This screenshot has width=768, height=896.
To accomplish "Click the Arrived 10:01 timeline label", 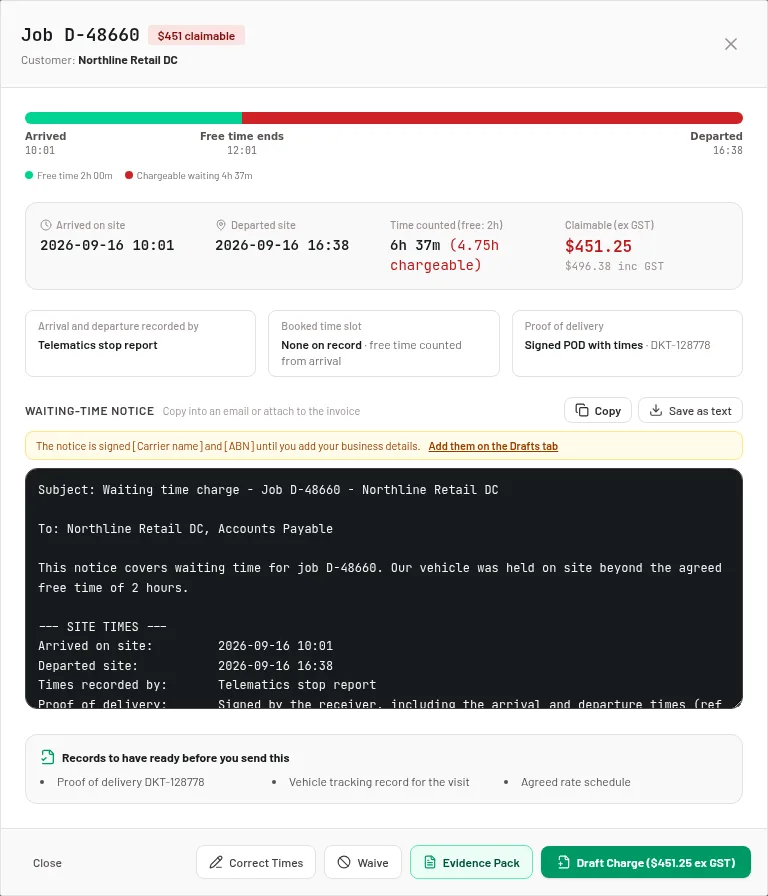I will (46, 143).
